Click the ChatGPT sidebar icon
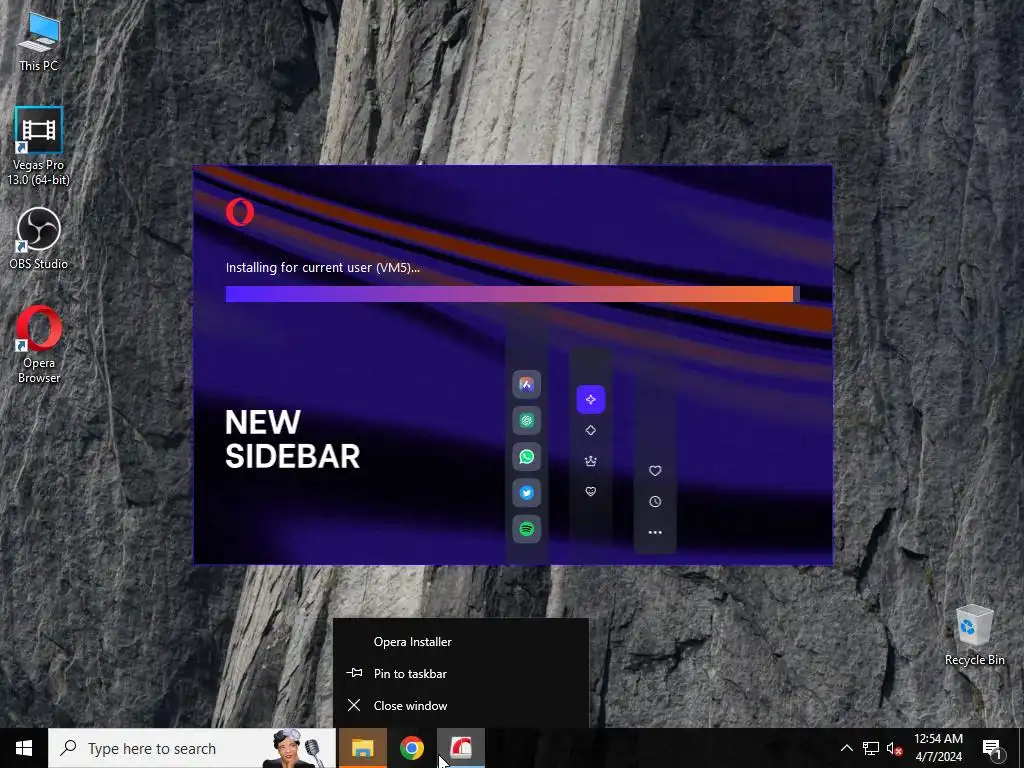The height and width of the screenshot is (768, 1024). click(x=526, y=421)
